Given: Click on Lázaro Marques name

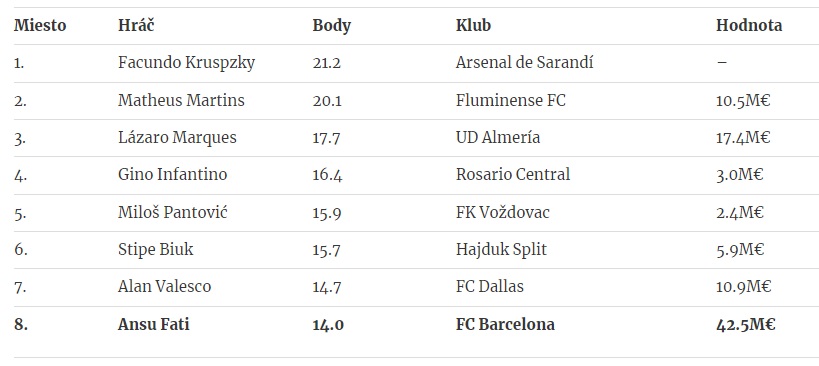Looking at the screenshot, I should click(x=177, y=137).
